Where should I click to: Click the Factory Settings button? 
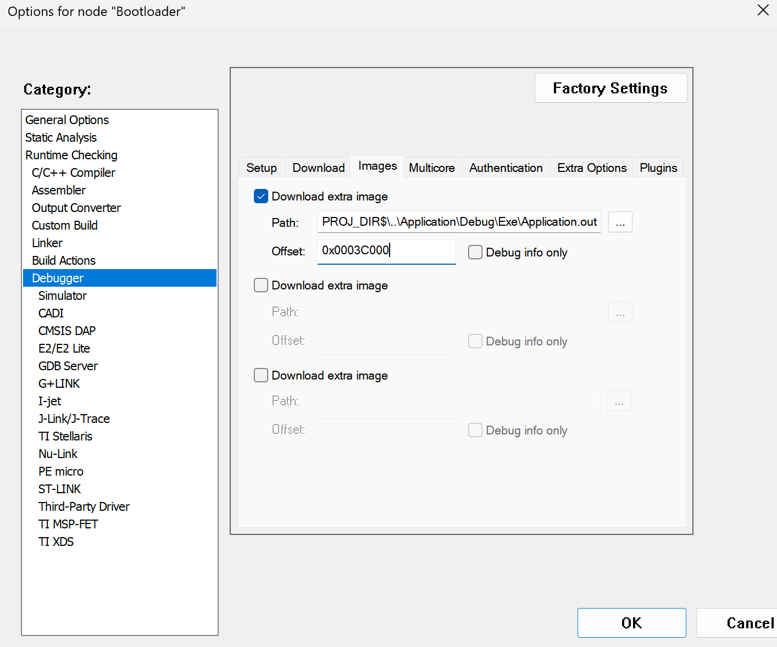coord(610,88)
